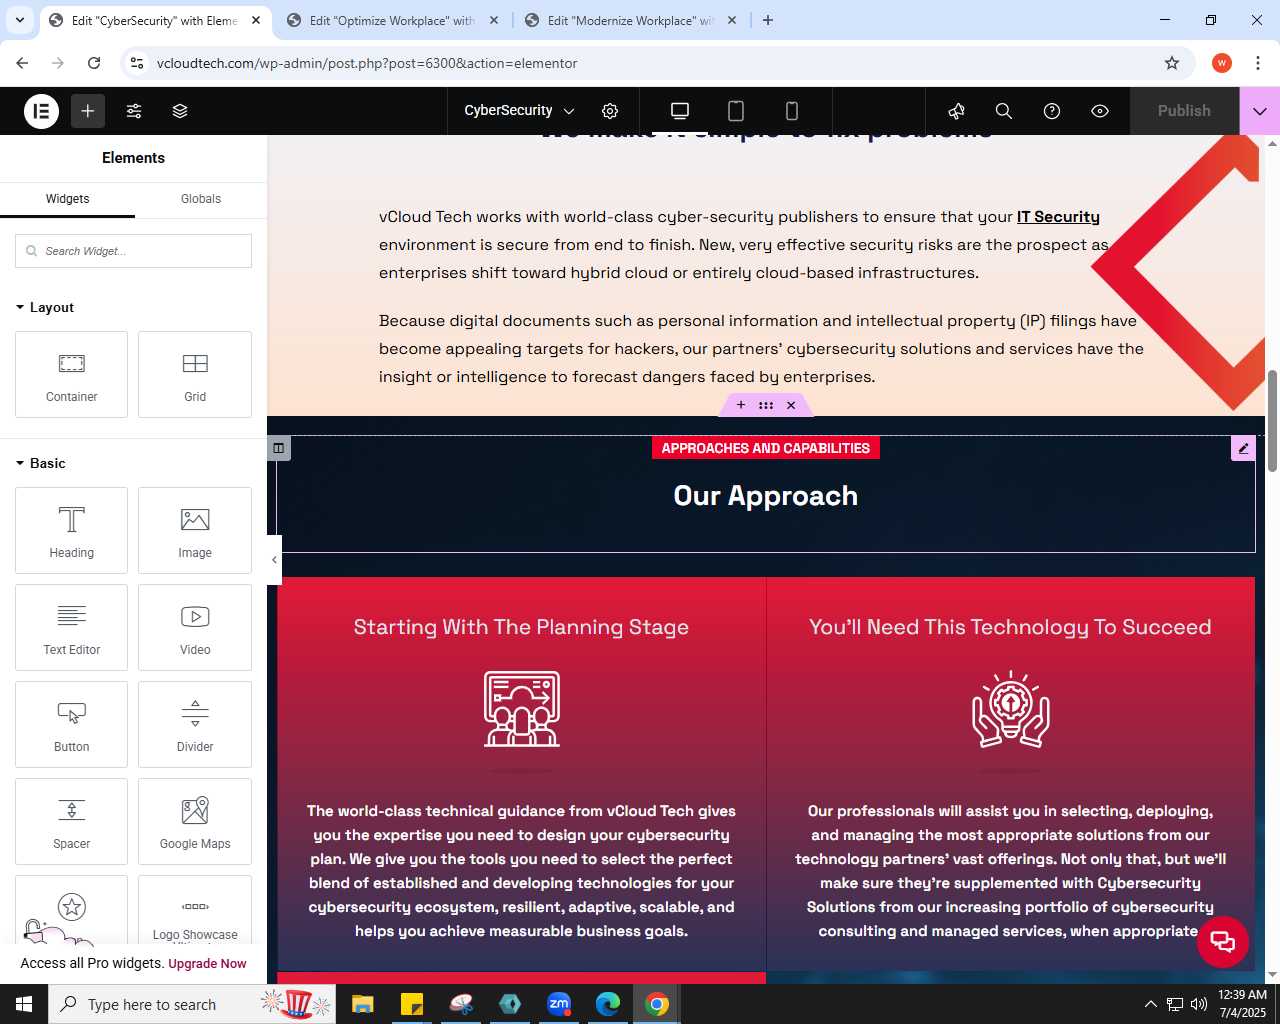This screenshot has width=1280, height=1024.
Task: Select the Our Approach heading
Action: pos(766,496)
